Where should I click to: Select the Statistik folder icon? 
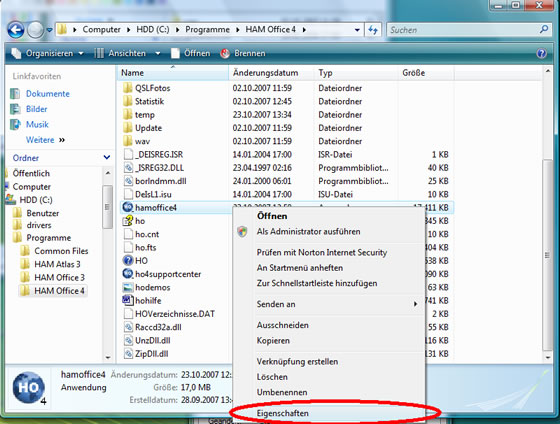pos(128,101)
